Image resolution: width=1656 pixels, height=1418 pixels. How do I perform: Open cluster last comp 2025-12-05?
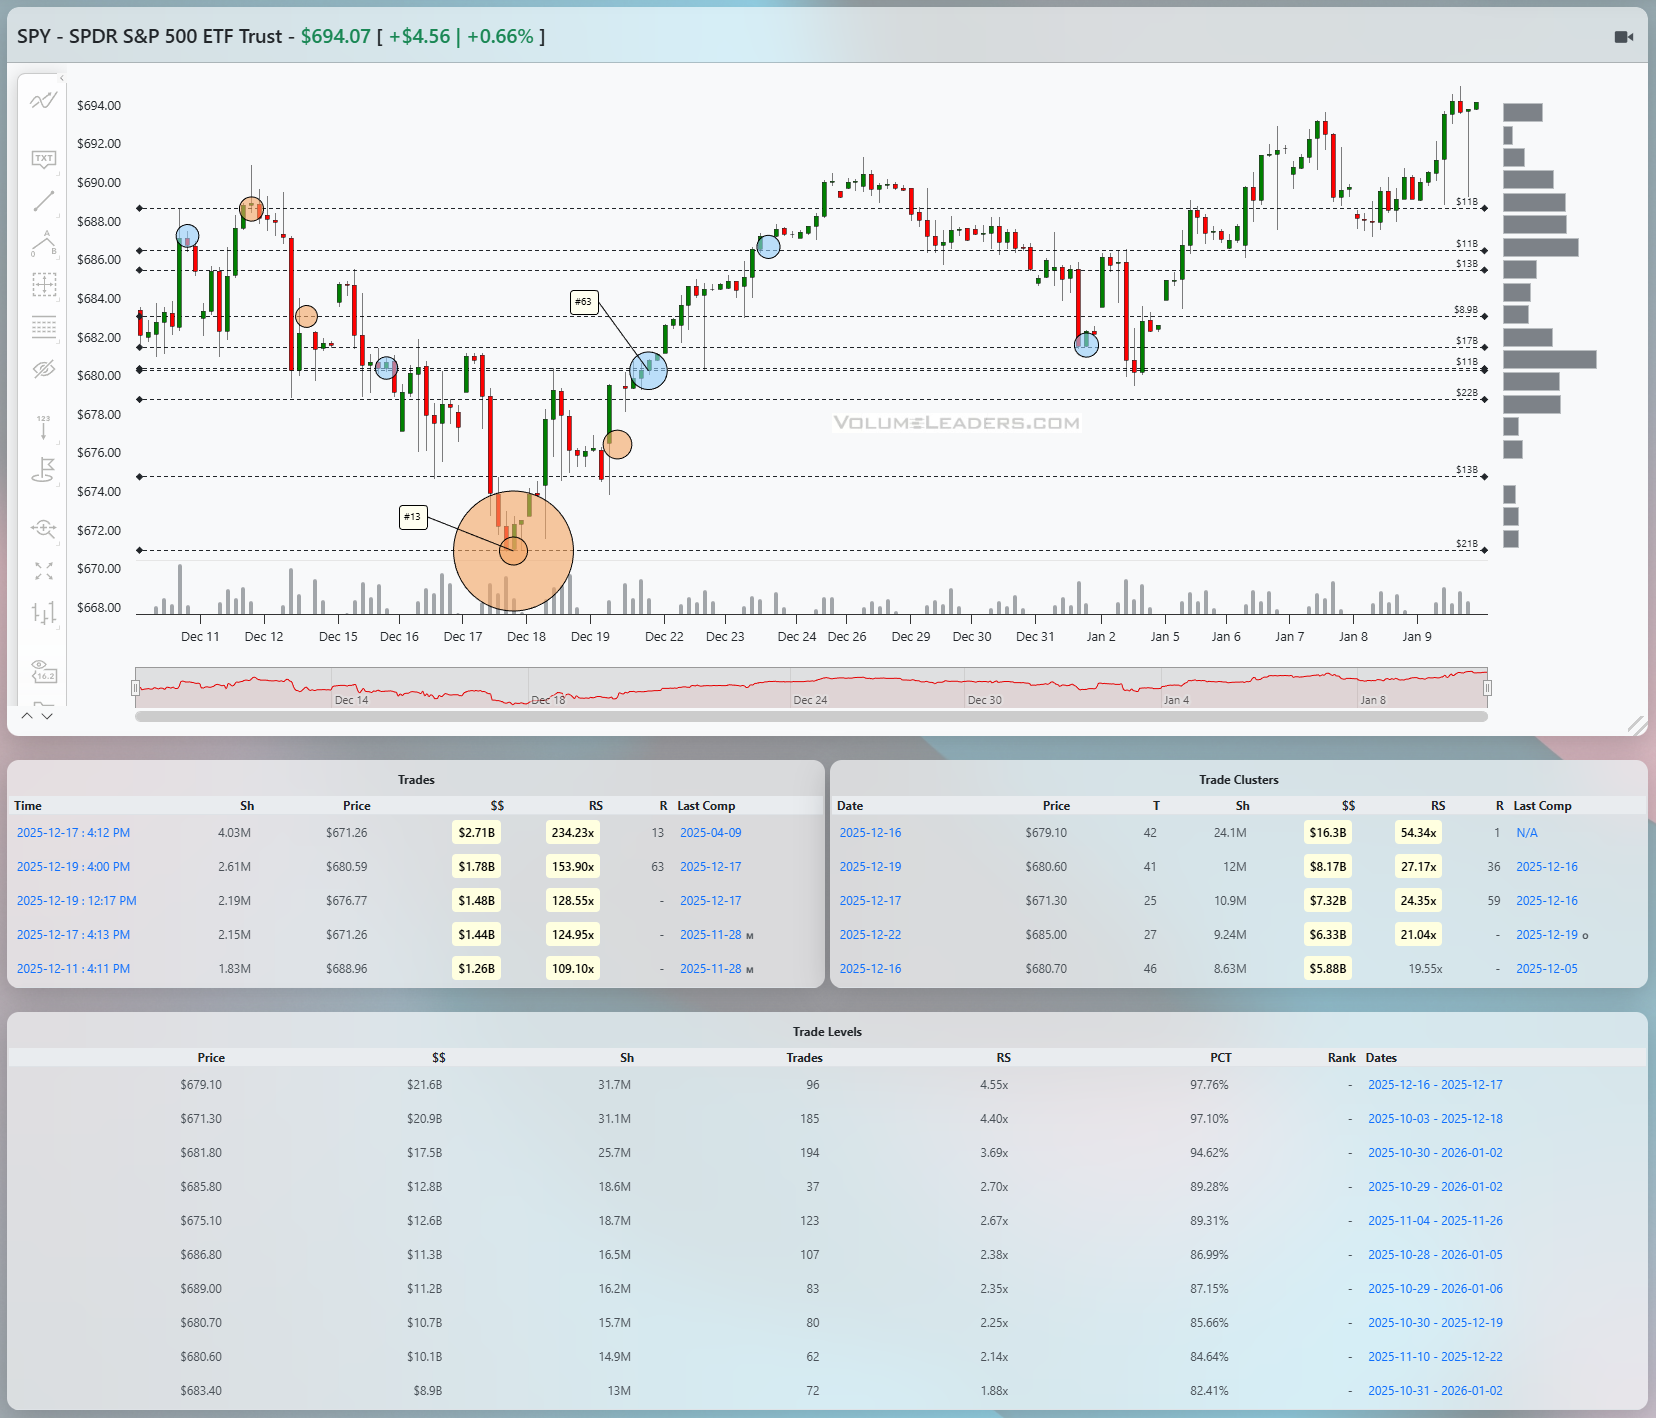tap(1547, 969)
